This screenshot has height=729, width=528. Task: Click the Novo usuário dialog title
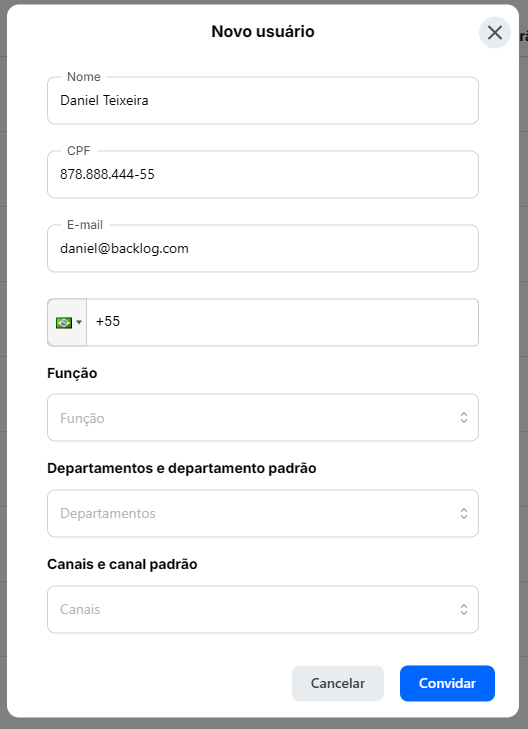pos(263,32)
